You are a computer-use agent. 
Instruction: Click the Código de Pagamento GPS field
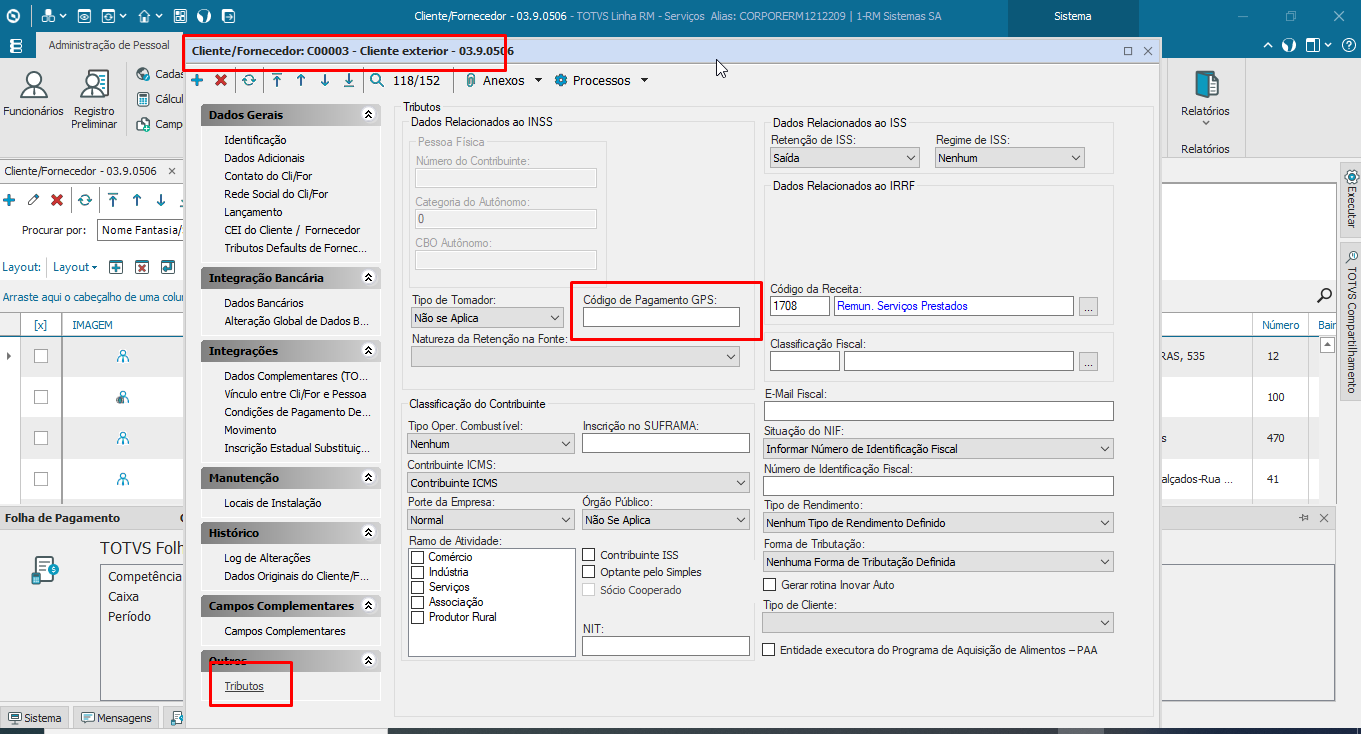tap(661, 317)
